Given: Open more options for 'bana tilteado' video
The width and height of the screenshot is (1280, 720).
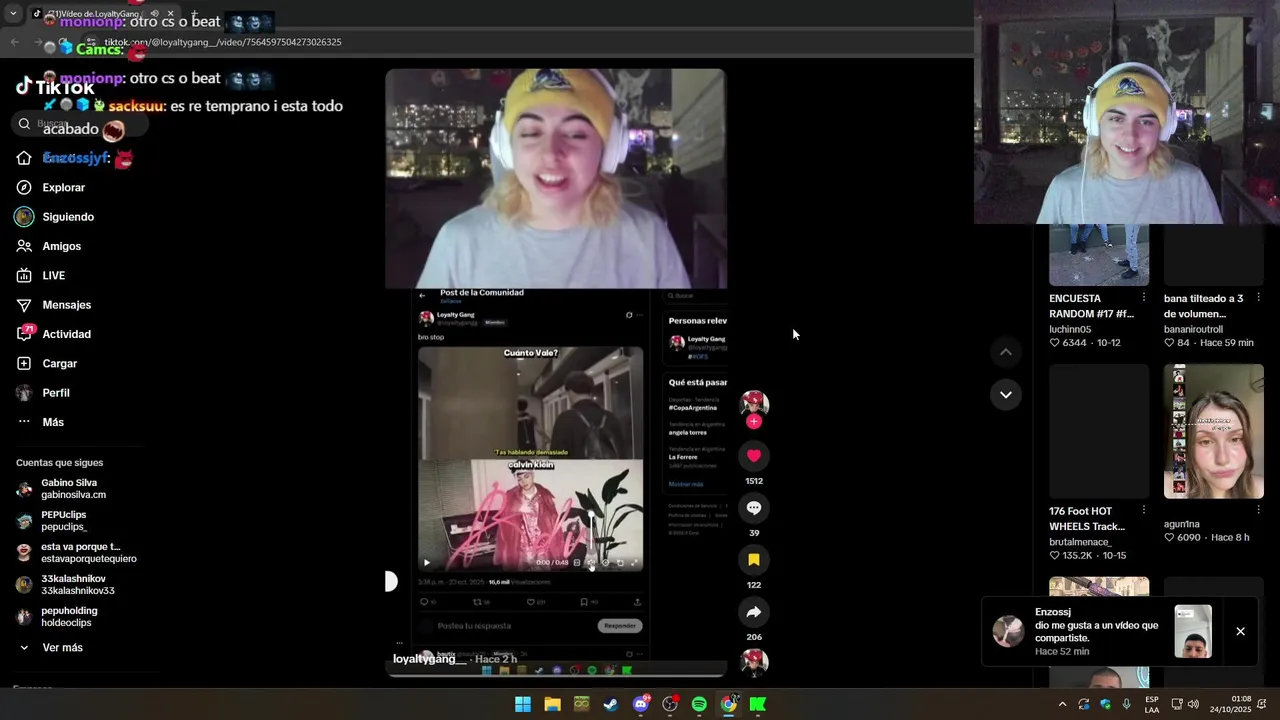Looking at the screenshot, I should click(1259, 298).
